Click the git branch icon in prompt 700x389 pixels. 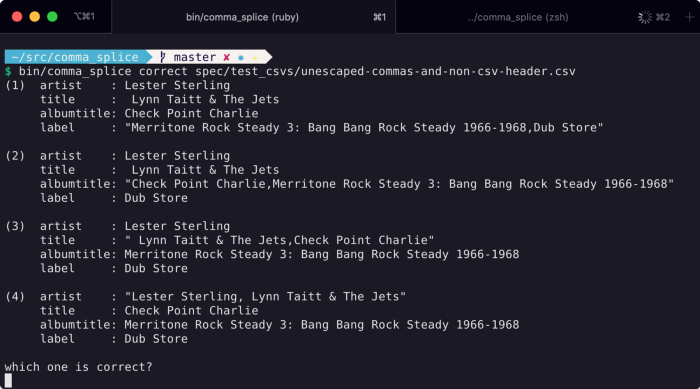tap(163, 57)
